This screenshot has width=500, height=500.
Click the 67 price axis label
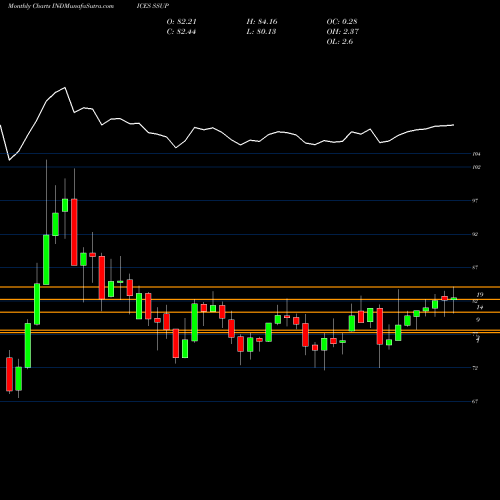point(475,401)
